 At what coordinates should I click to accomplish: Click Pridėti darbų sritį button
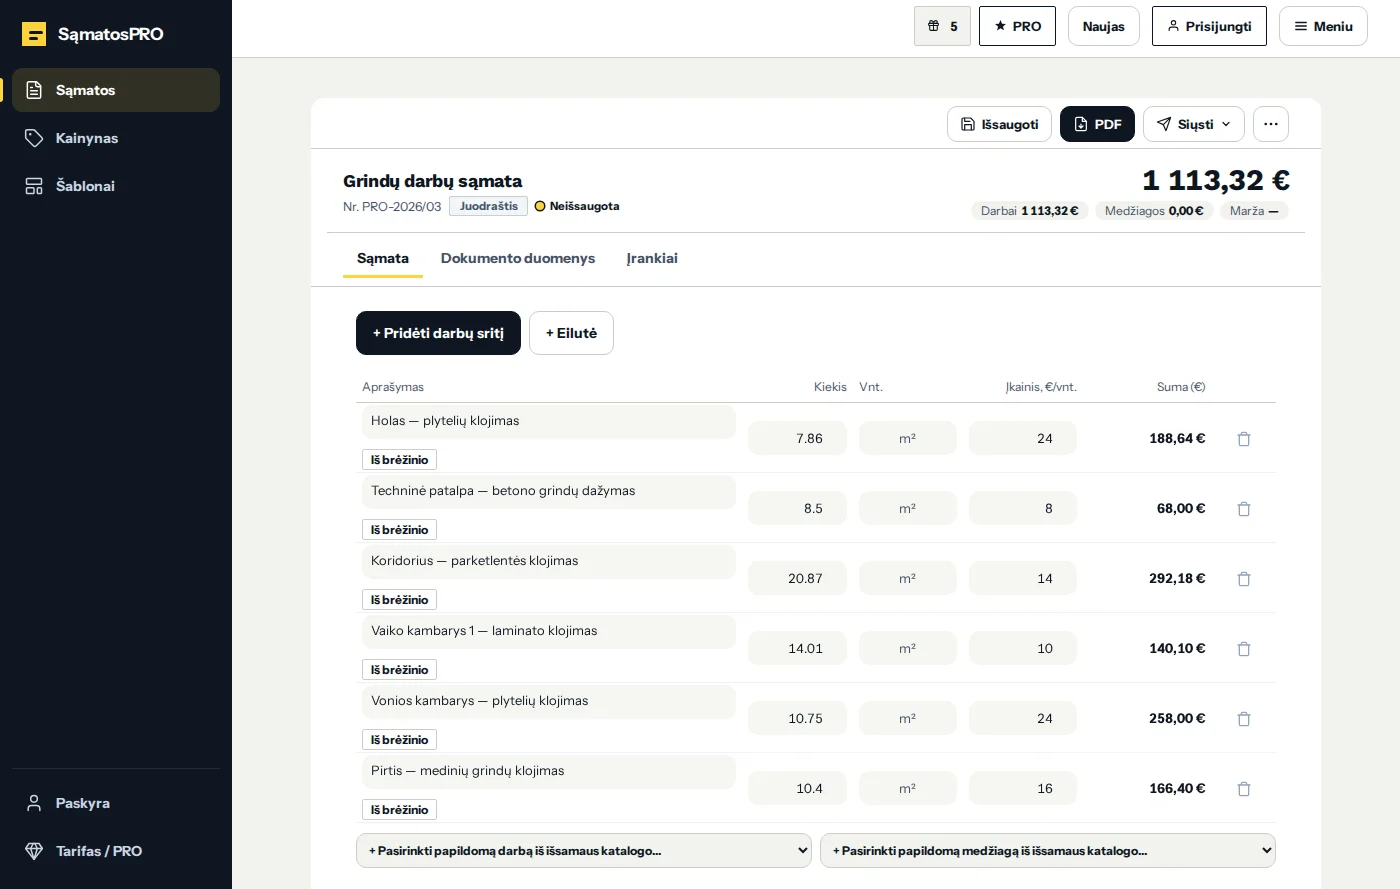(438, 333)
